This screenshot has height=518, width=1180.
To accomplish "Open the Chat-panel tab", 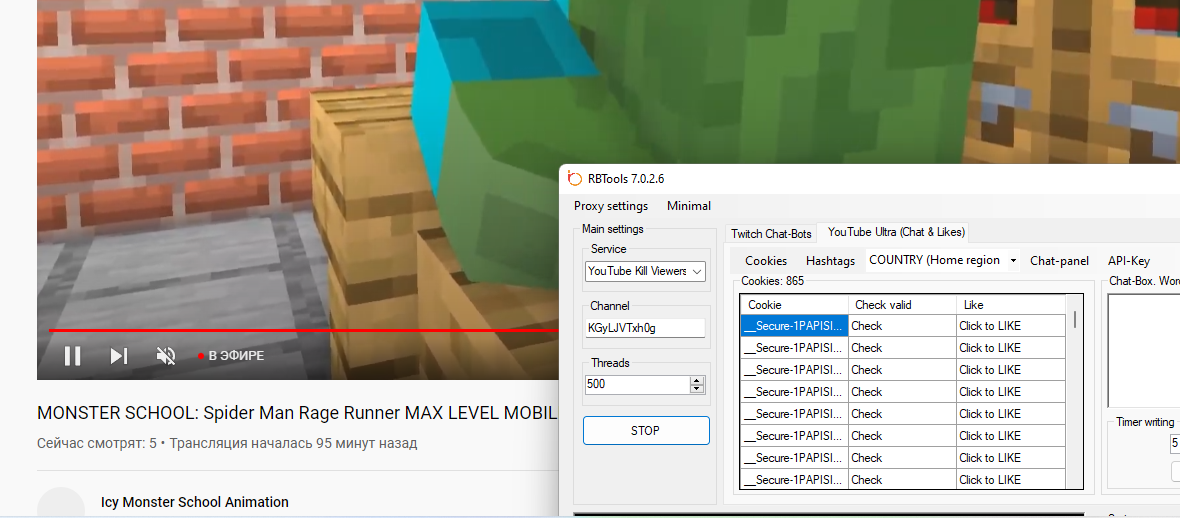I will pyautogui.click(x=1059, y=261).
